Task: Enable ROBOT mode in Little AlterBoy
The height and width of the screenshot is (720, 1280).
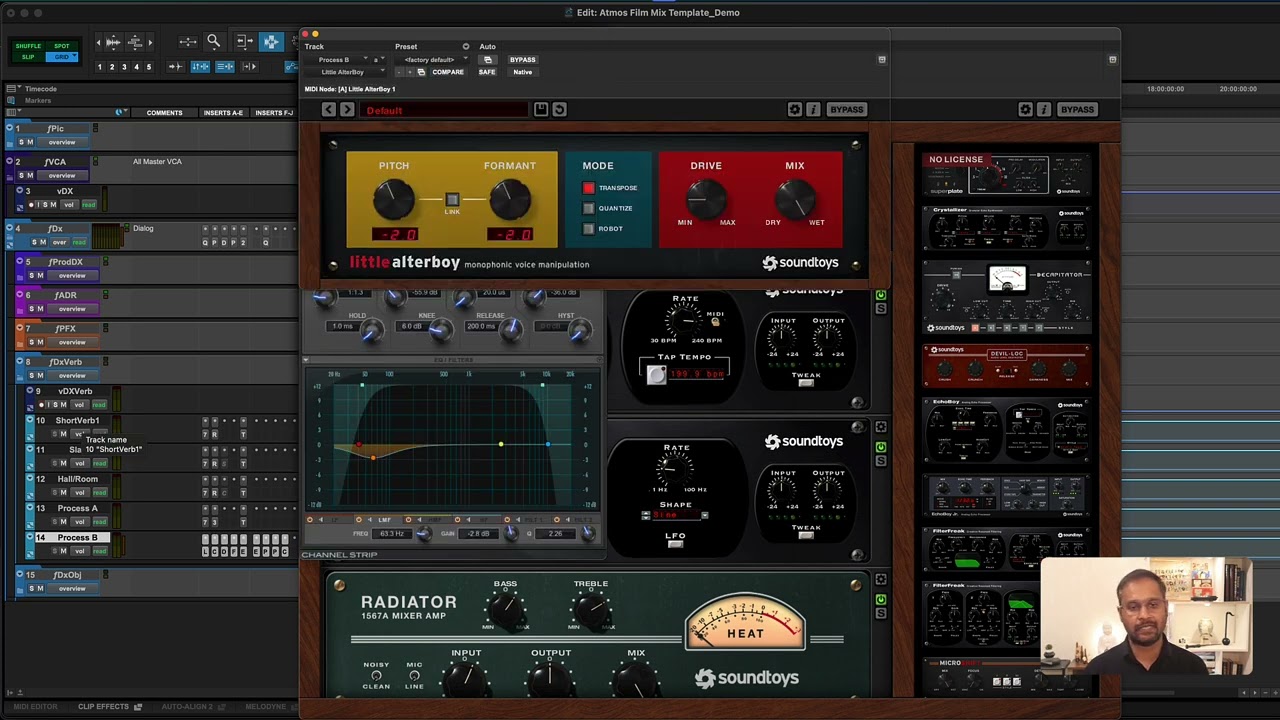Action: pos(589,229)
